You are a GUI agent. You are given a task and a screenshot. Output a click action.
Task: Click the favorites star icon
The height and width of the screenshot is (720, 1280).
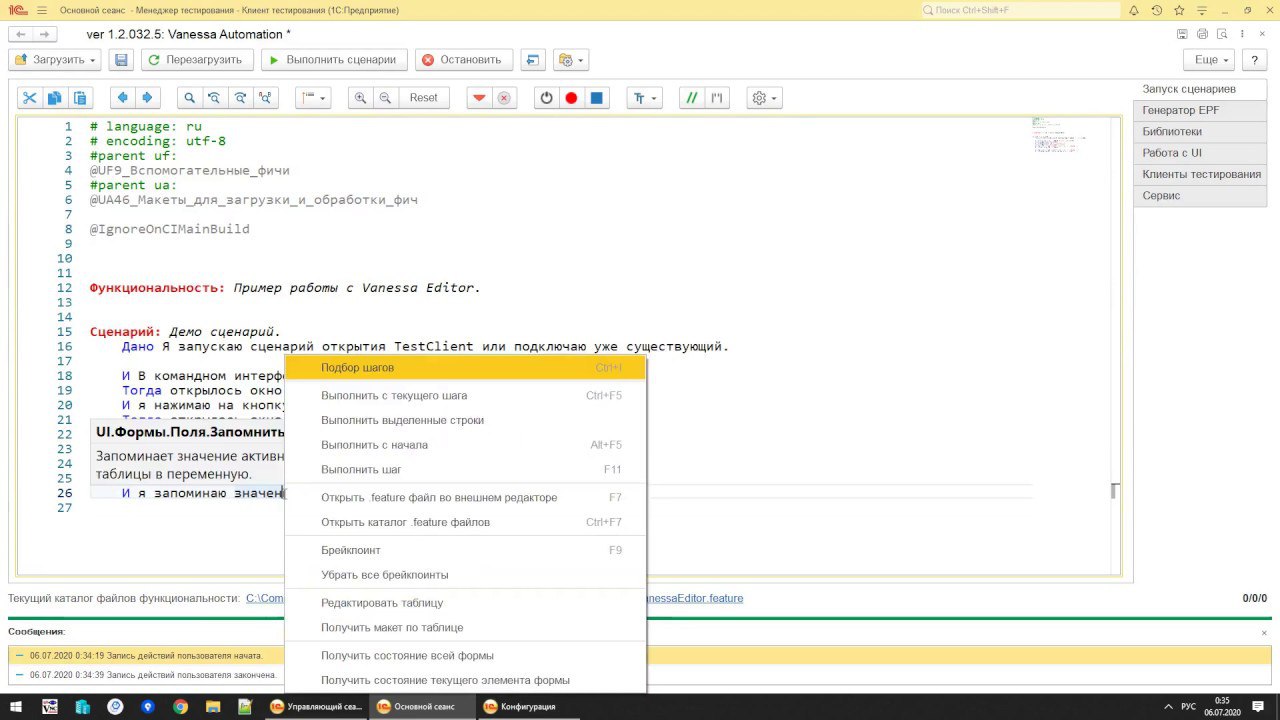tap(1181, 10)
